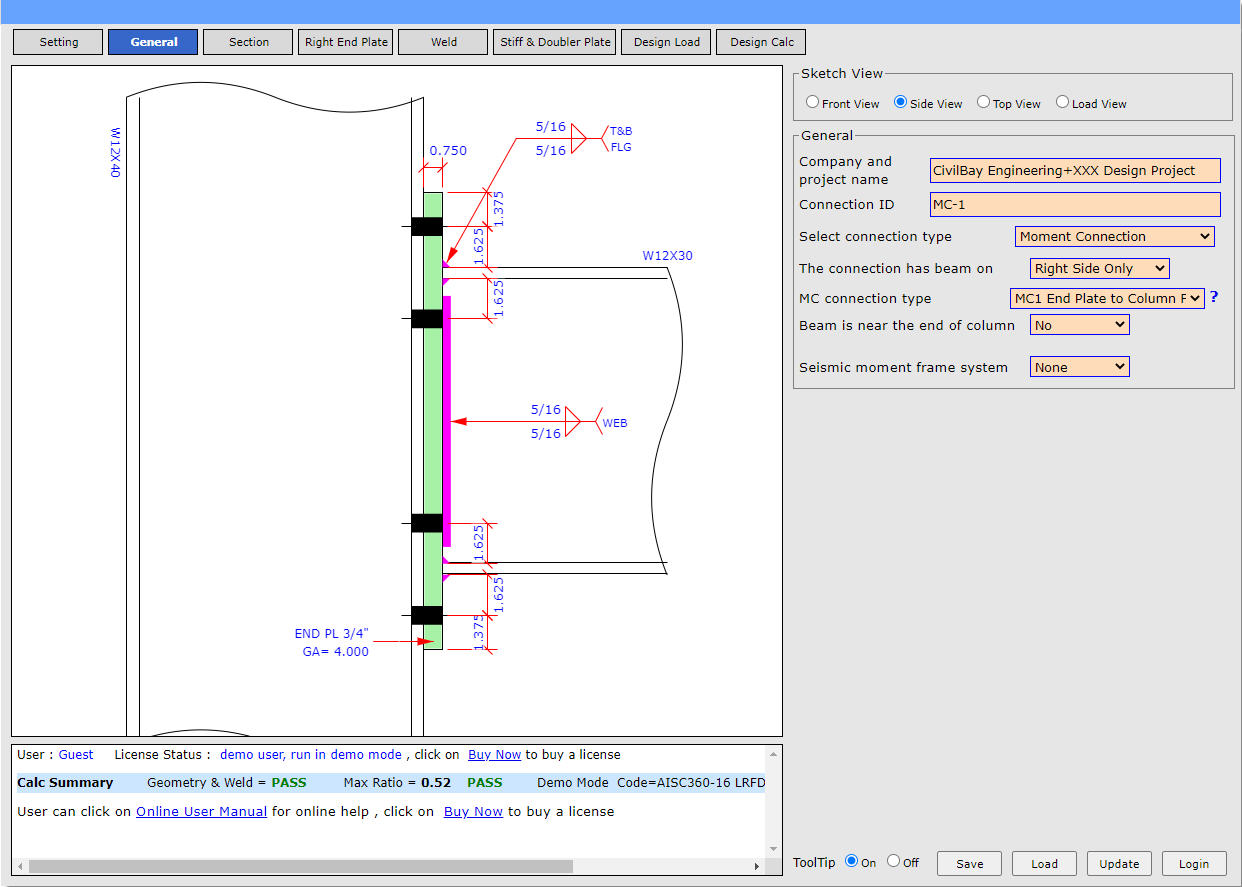Screen dimensions: 1242x887
Task: Open the Online User Manual link
Action: point(201,811)
